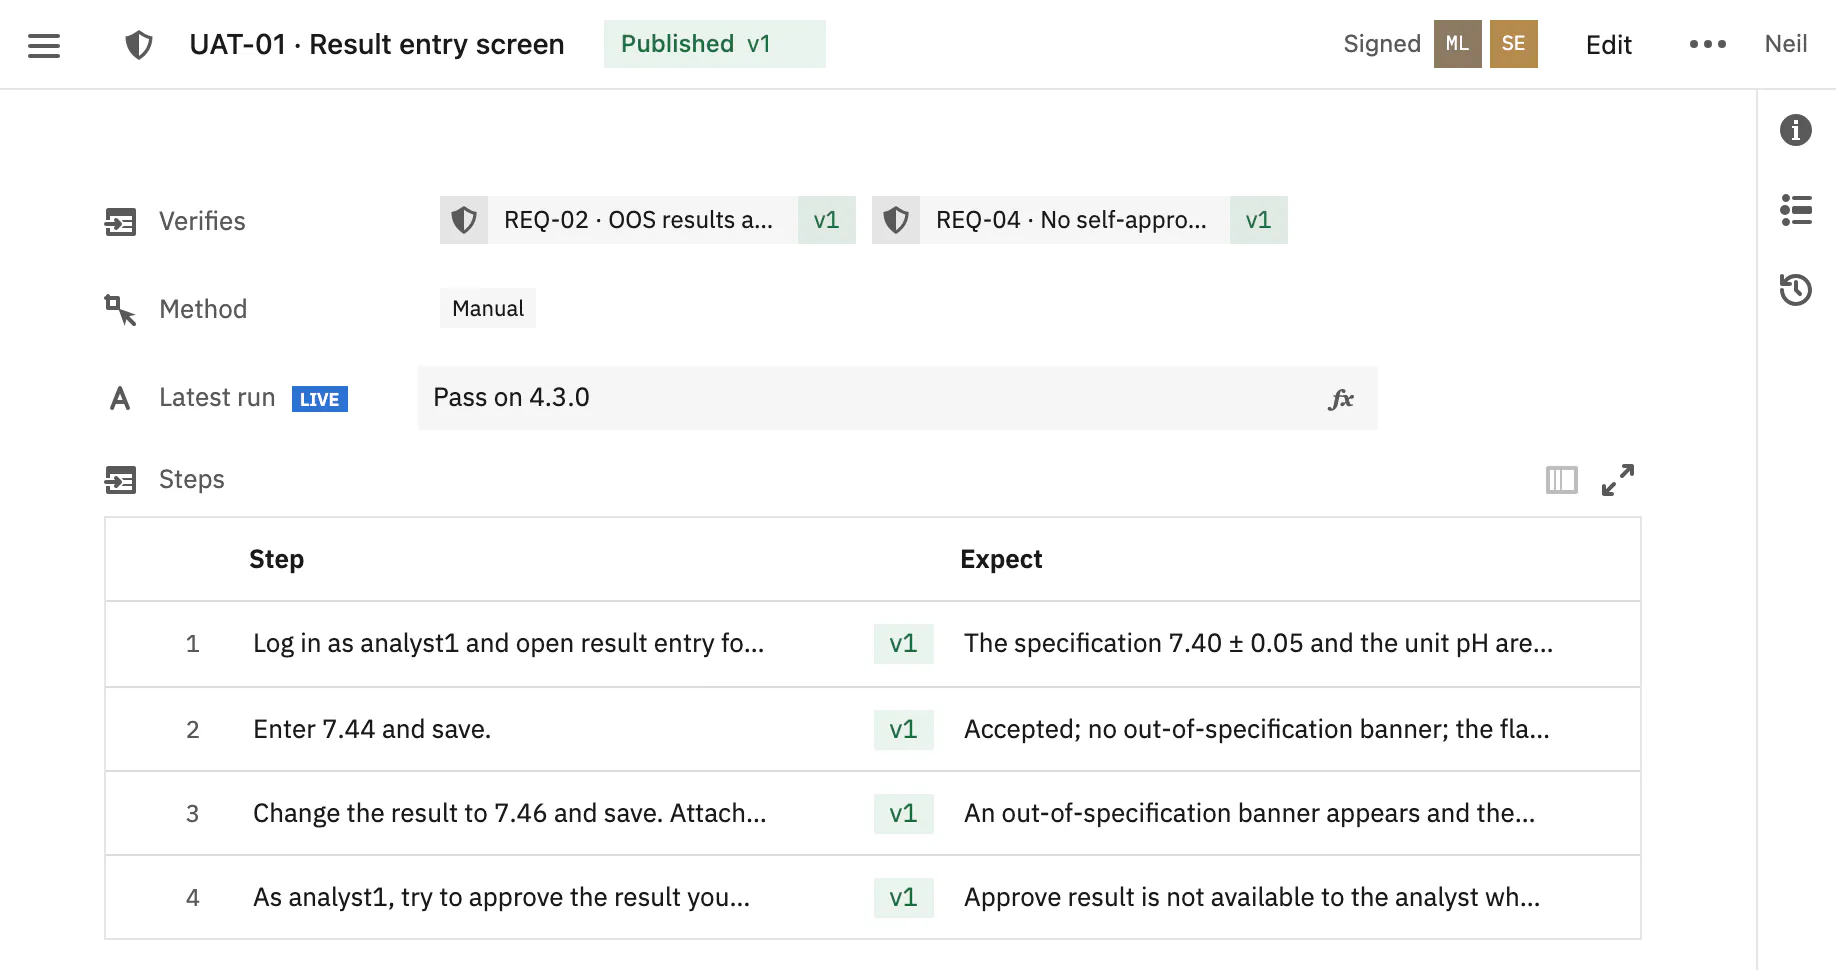This screenshot has height=970, width=1836.
Task: Click the fx formula icon in Latest run
Action: pyautogui.click(x=1341, y=399)
